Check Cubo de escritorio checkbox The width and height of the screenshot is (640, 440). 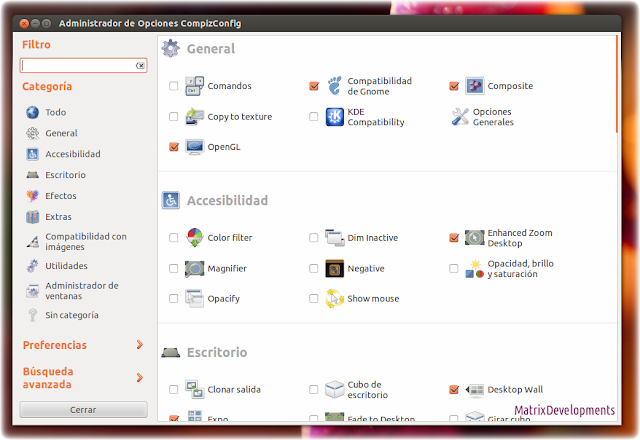314,389
